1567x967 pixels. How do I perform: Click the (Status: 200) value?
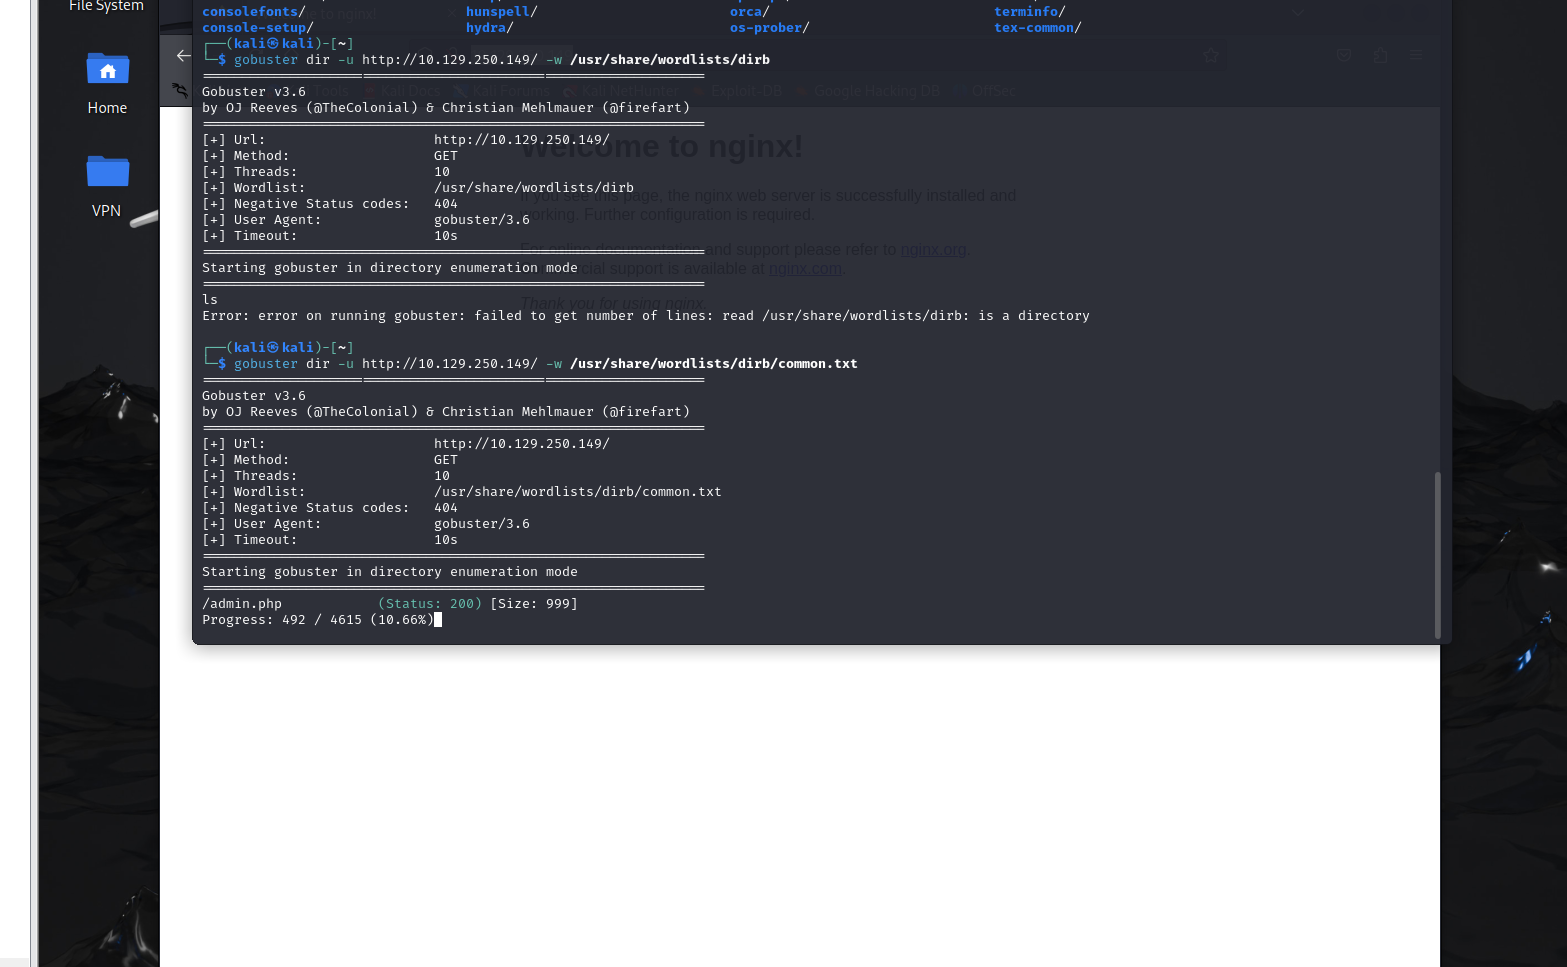430,604
